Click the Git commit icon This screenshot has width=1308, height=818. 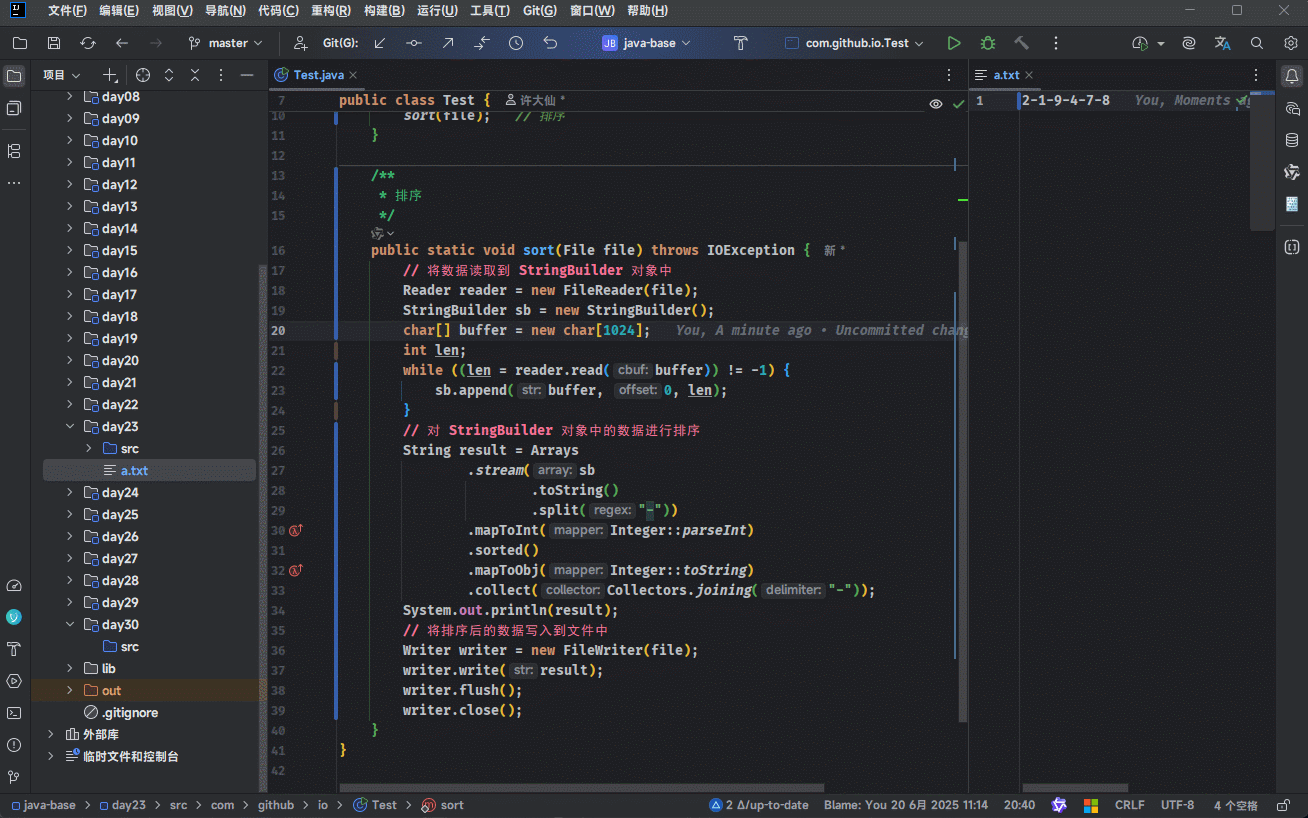(x=414, y=43)
